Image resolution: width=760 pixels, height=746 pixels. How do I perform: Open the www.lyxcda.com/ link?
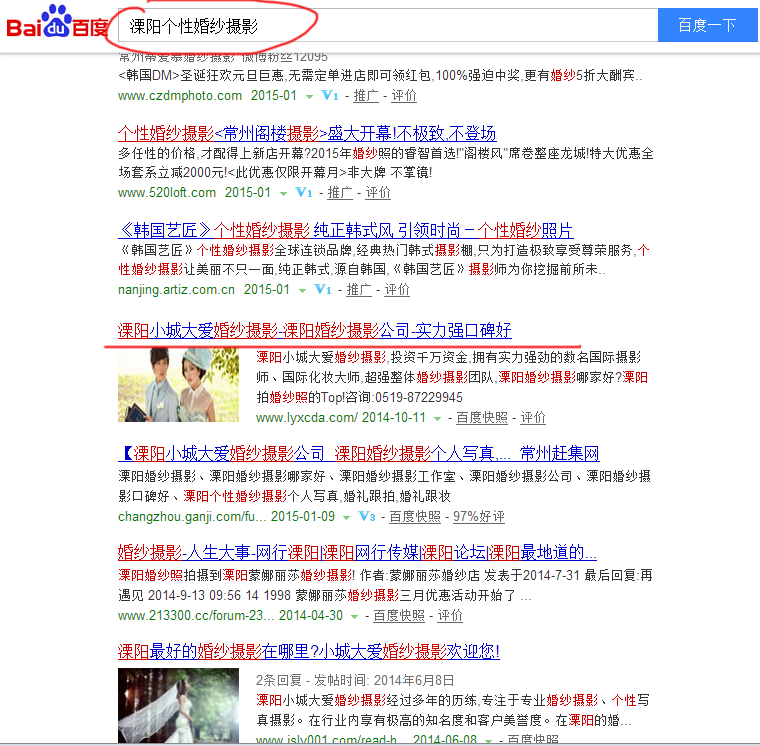coord(307,417)
